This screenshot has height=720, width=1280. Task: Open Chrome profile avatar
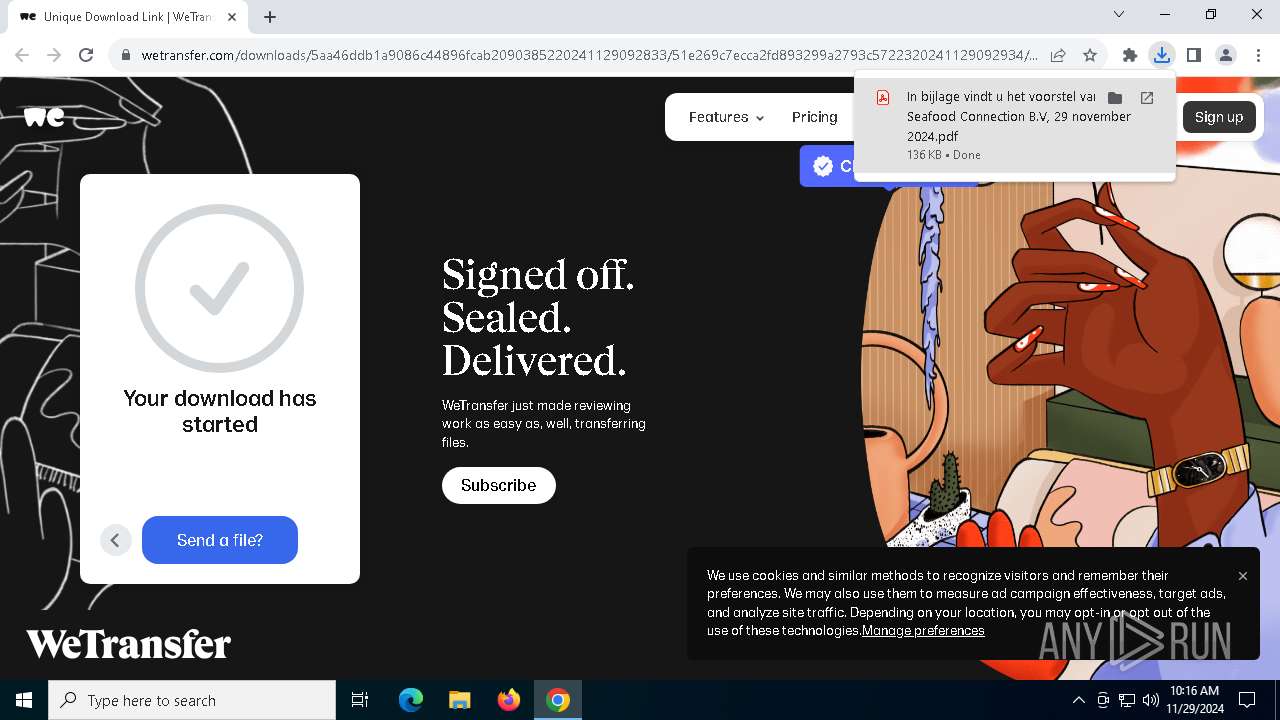pos(1226,55)
